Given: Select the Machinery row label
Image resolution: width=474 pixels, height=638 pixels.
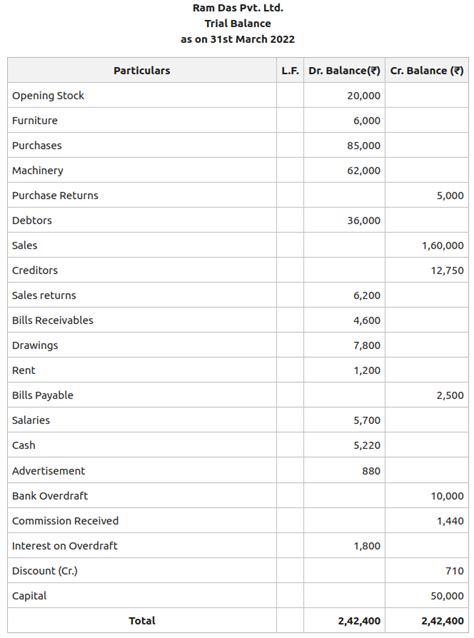Looking at the screenshot, I should point(37,170).
